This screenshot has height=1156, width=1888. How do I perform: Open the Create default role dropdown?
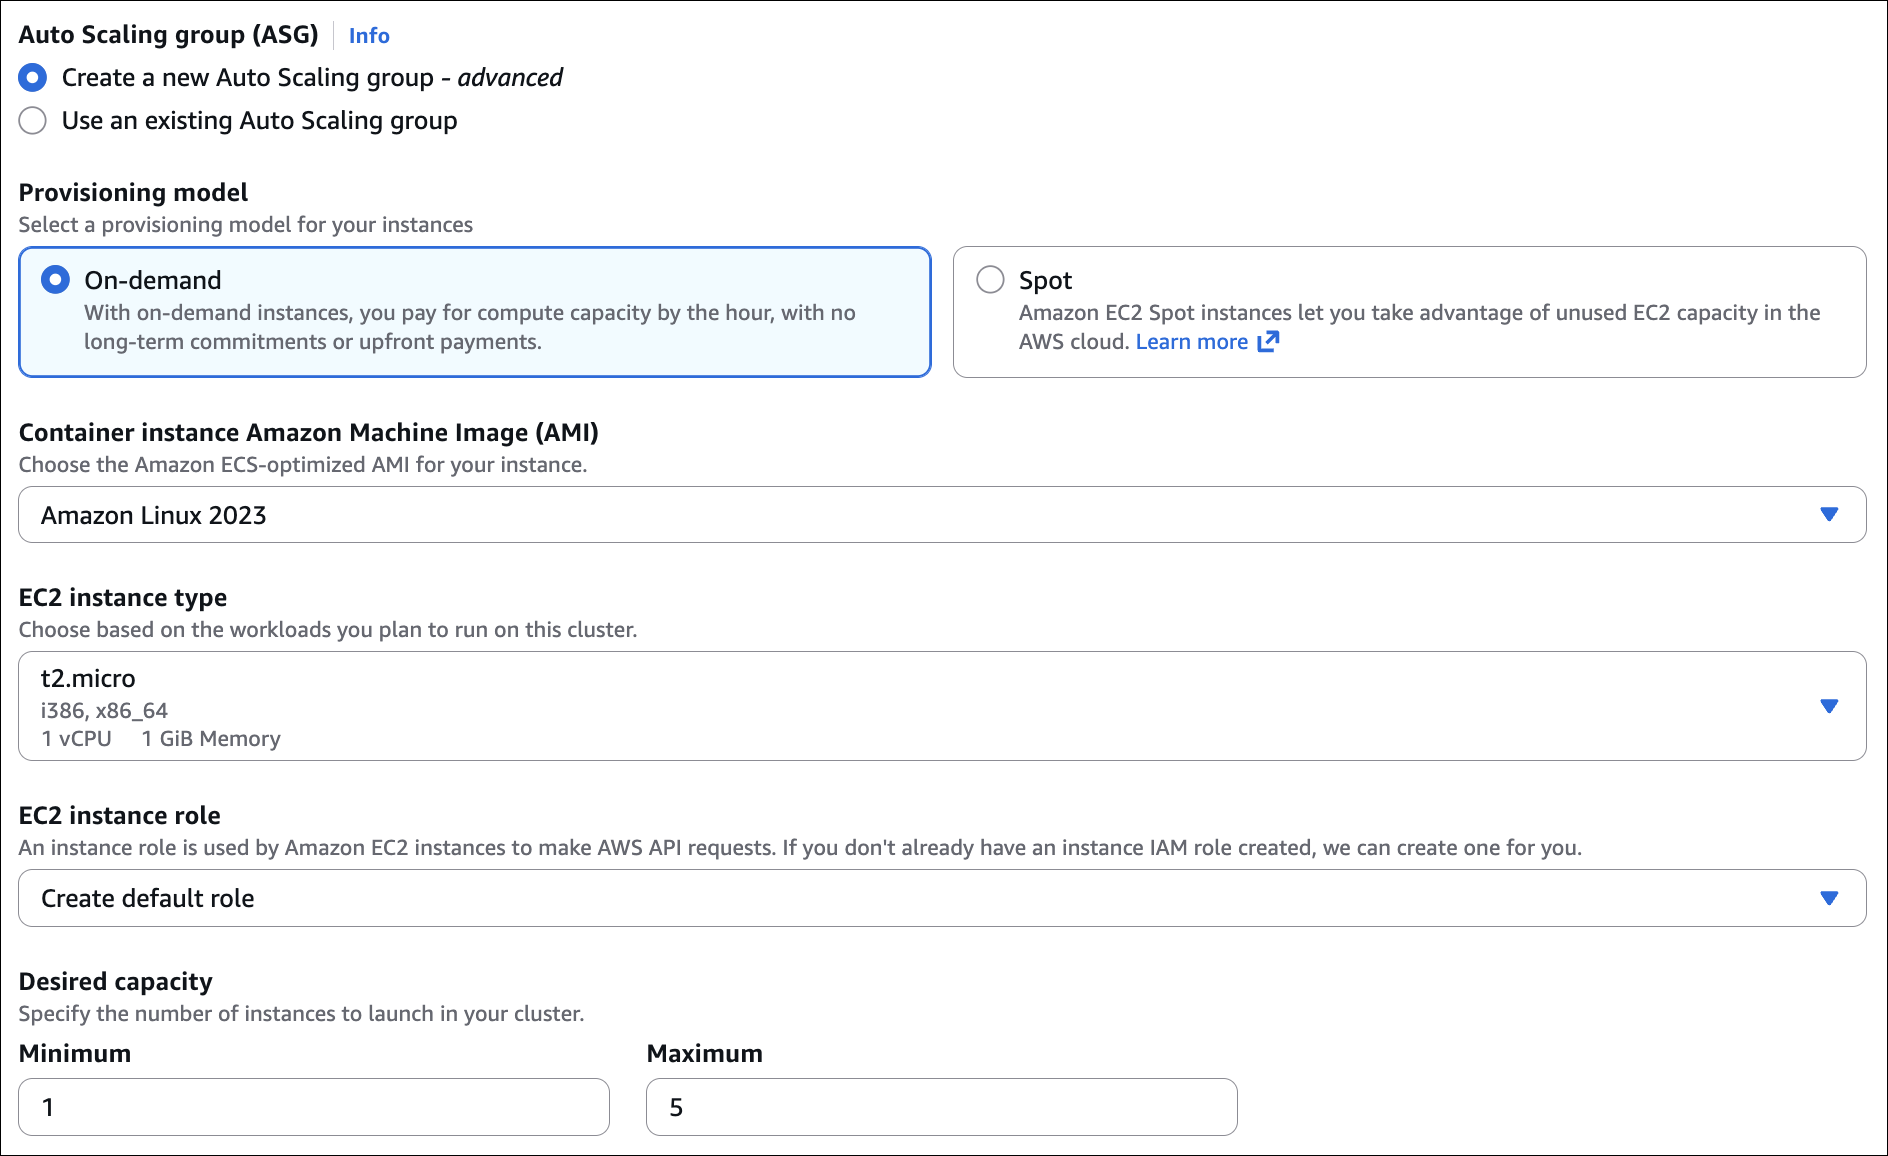tap(900, 898)
